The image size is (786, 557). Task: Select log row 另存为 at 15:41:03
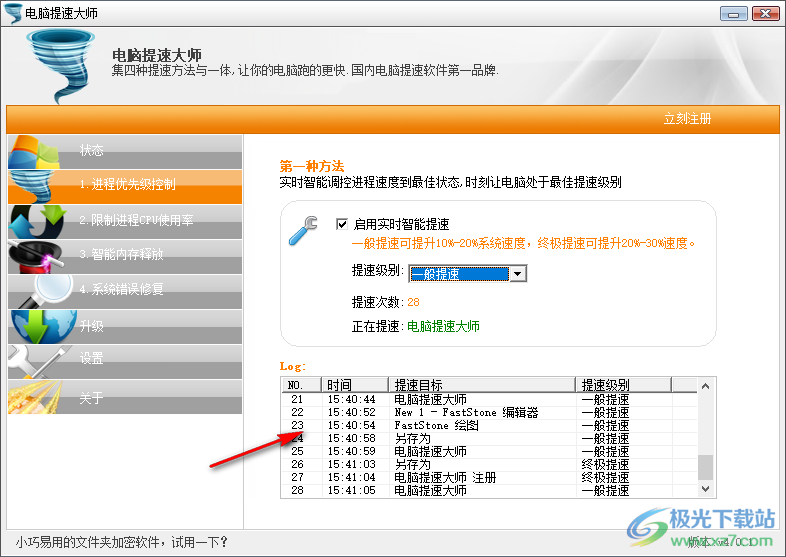point(489,465)
